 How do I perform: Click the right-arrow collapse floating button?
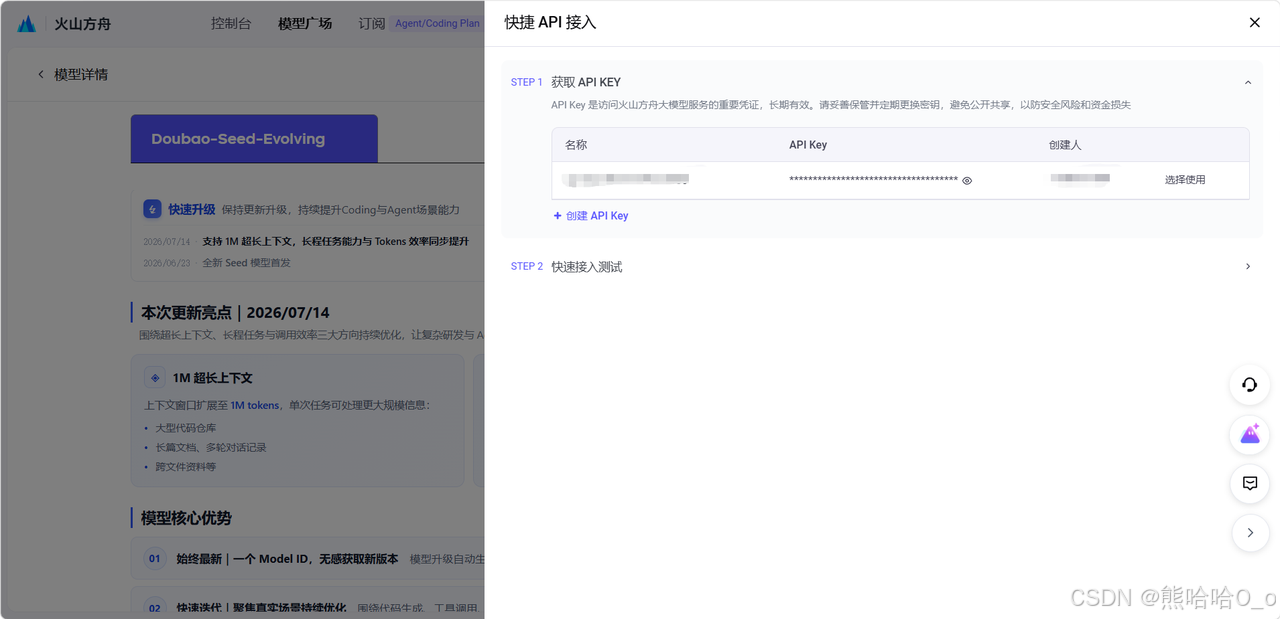pyautogui.click(x=1250, y=533)
